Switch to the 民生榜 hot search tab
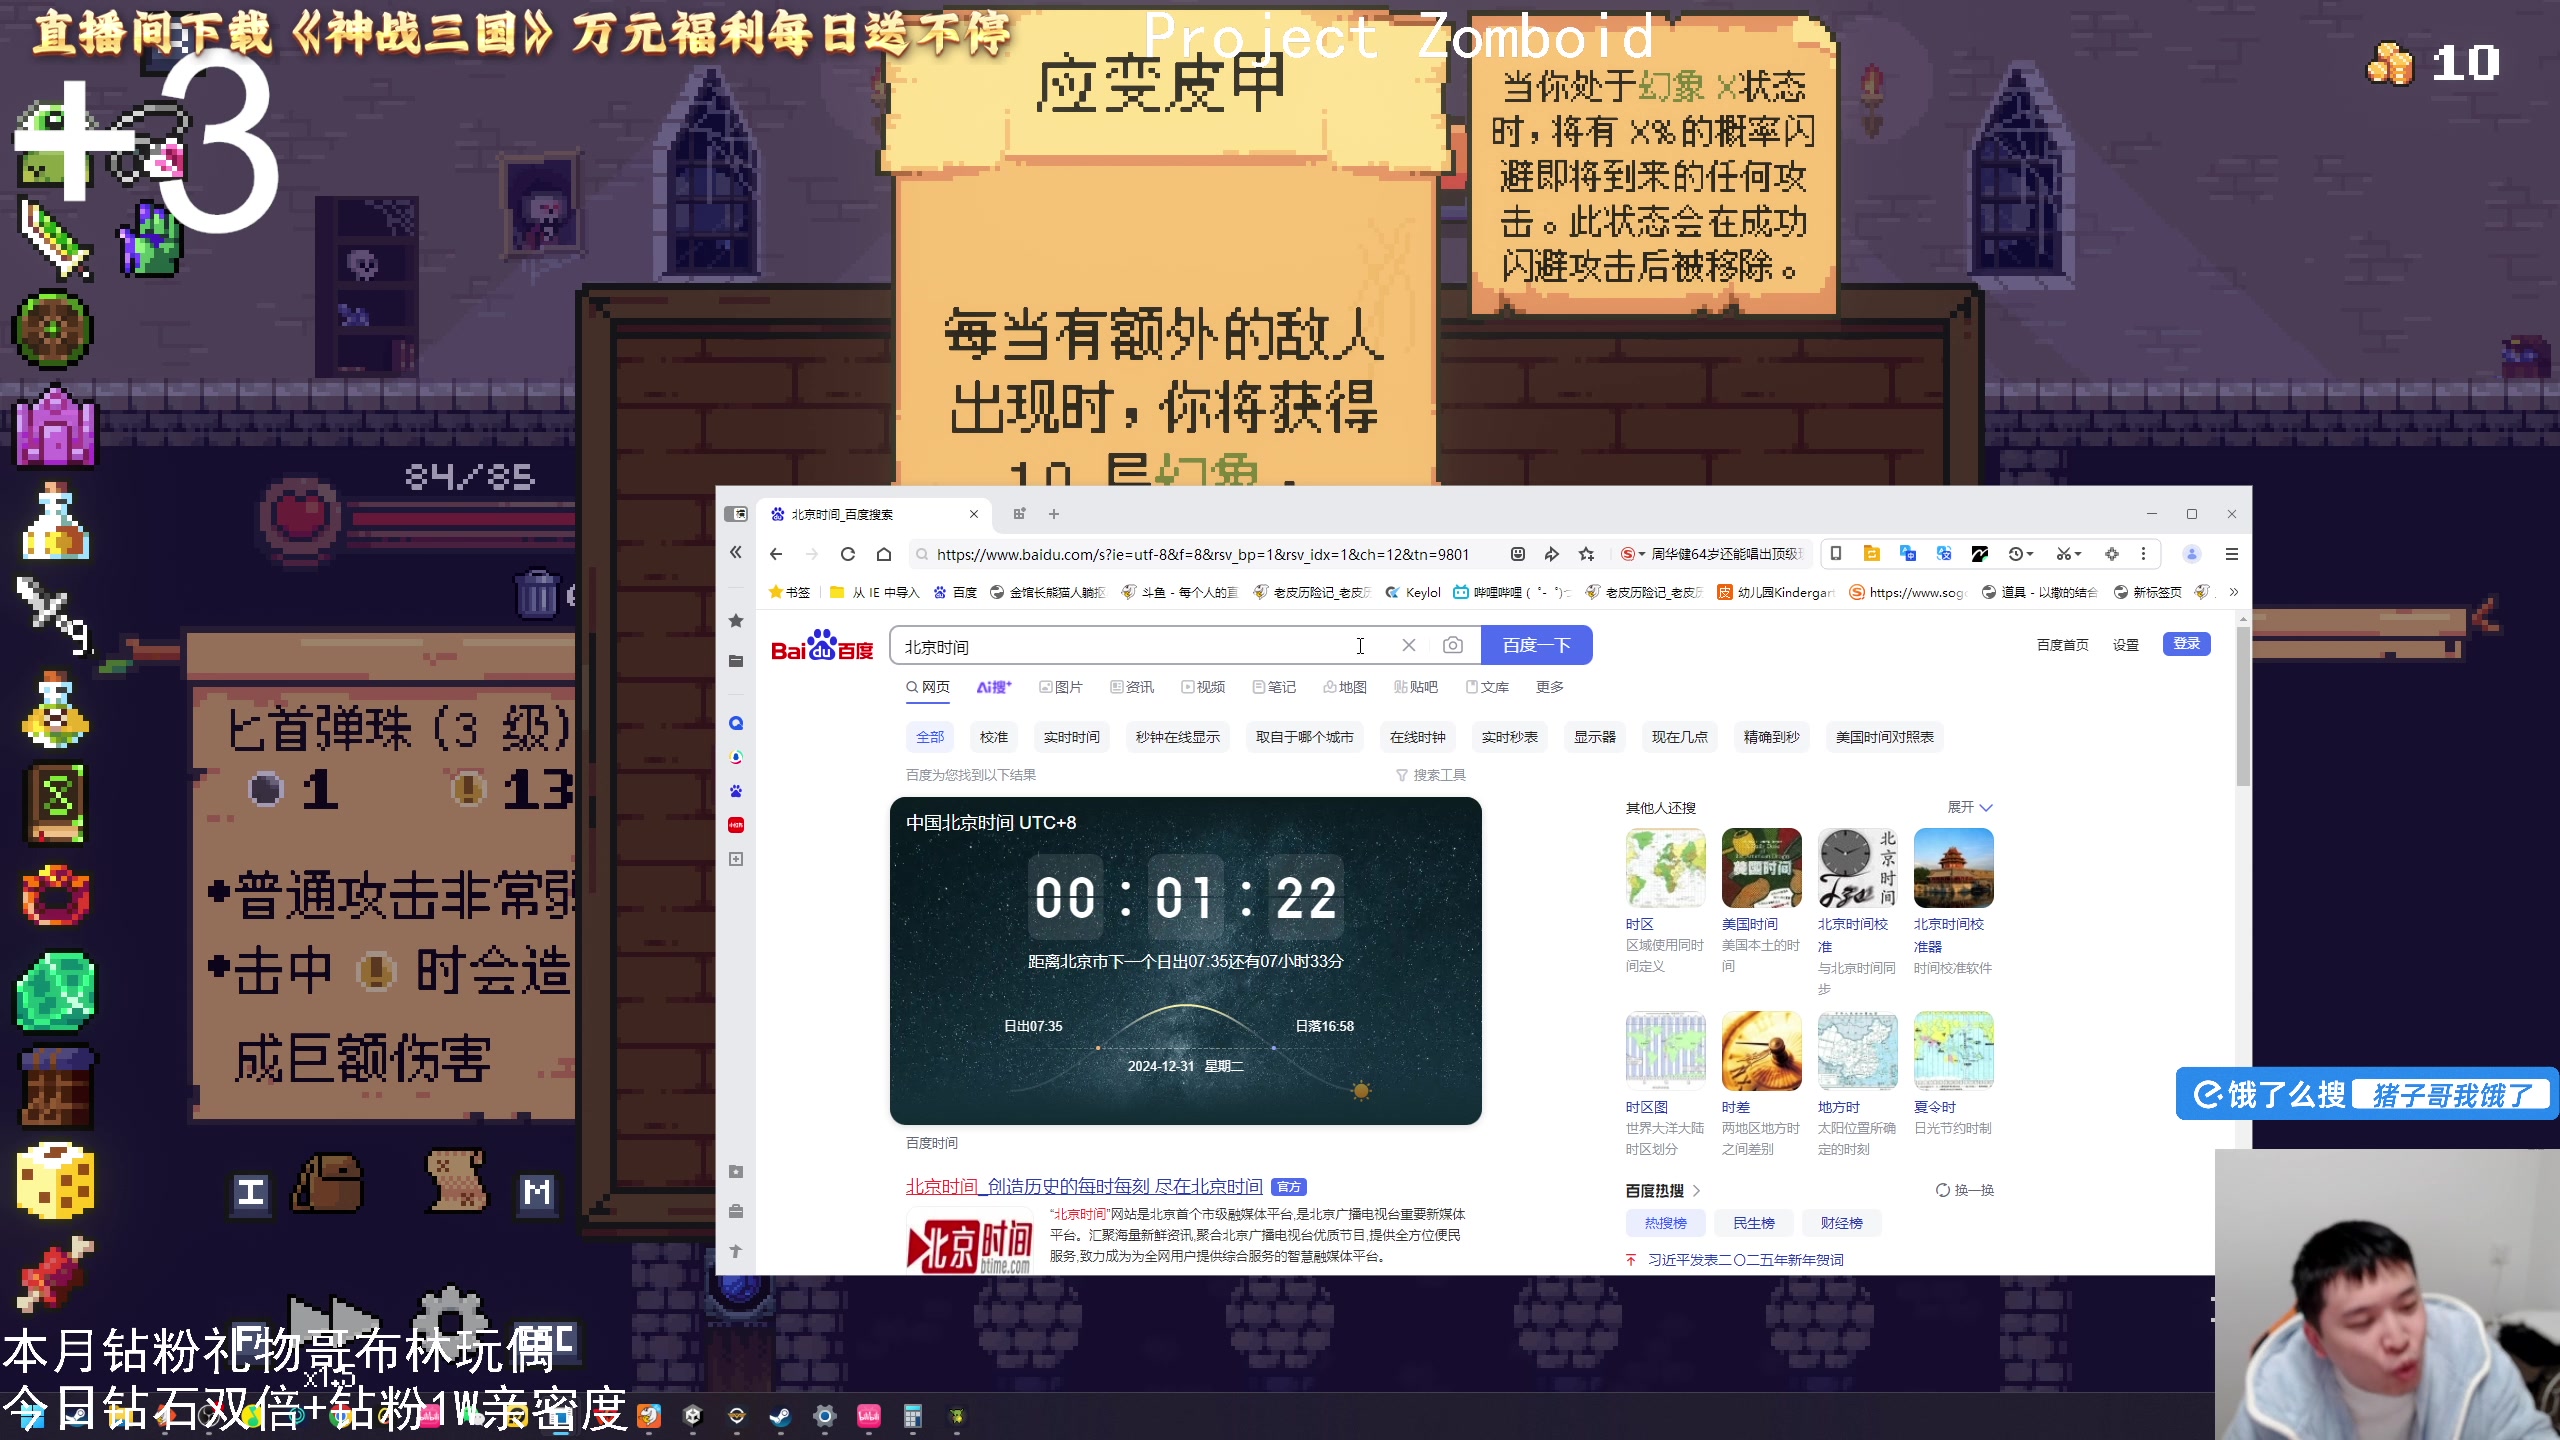 pos(1755,1223)
